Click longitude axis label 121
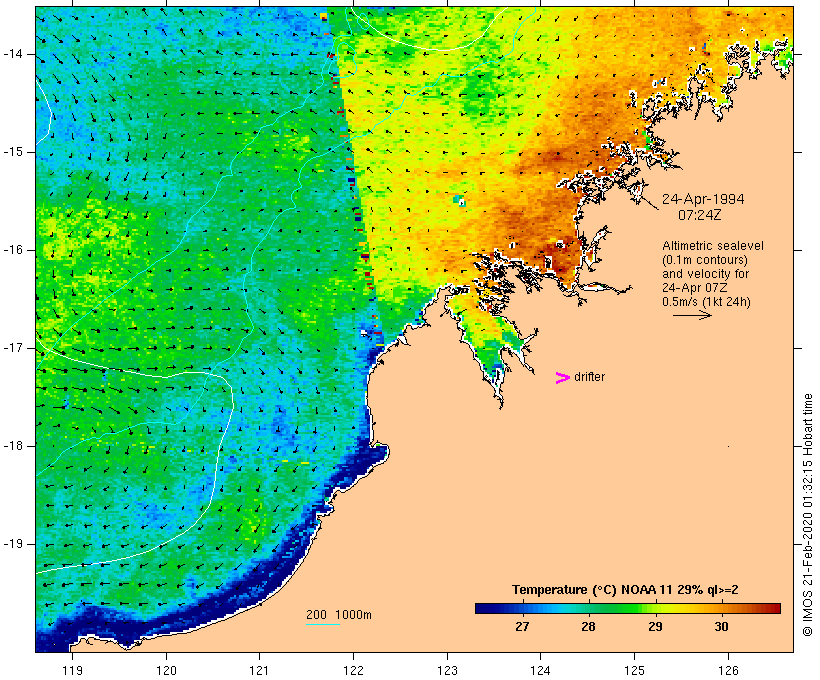Screen dimensions: 820x680 coord(259,670)
